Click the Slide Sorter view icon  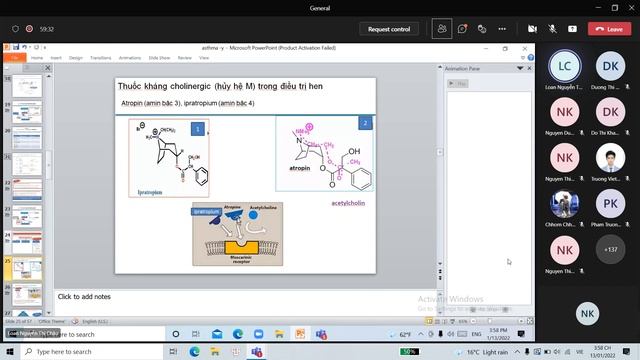(x=437, y=321)
